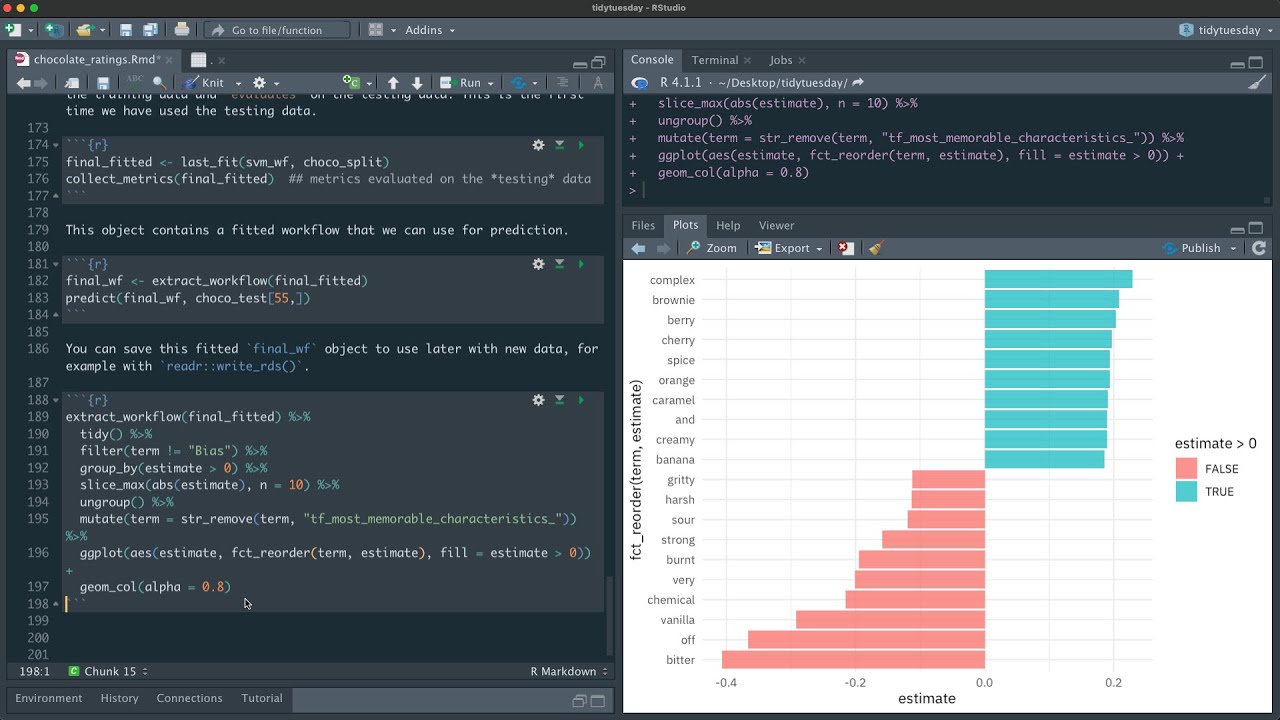Open chunk options gear on line 188
This screenshot has width=1280, height=720.
pyautogui.click(x=538, y=400)
